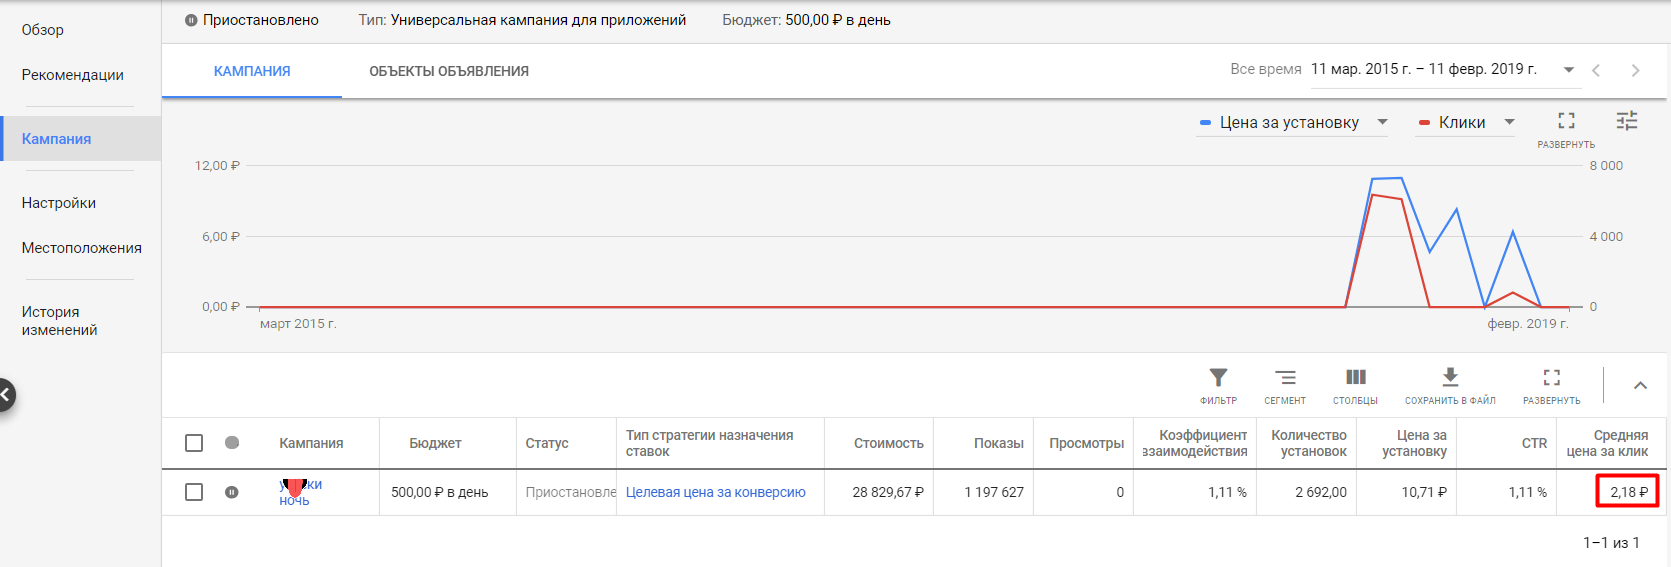Viewport: 1671px width, 567px height.
Task: Sort by Средняя цена за клик header
Action: pos(1607,443)
